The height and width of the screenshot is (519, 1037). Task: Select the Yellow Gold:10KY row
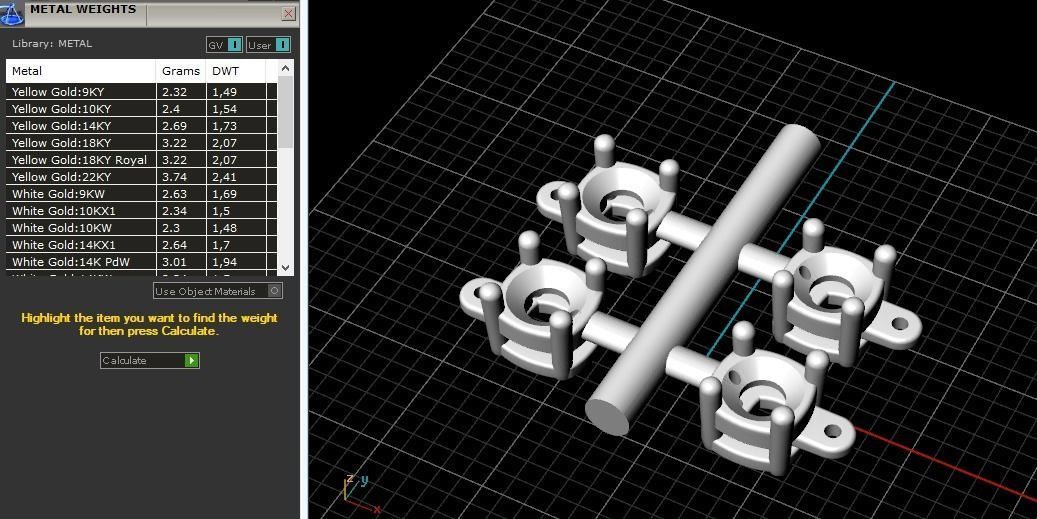pyautogui.click(x=142, y=109)
